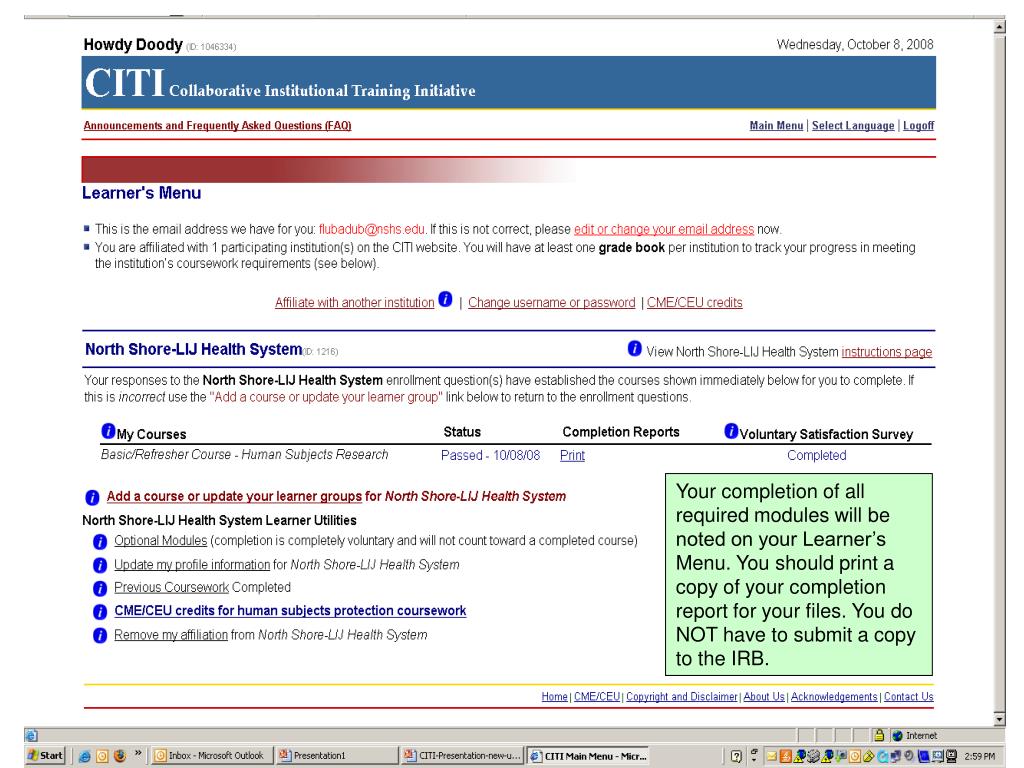
Task: Open Acknowledgements footer link
Action: (x=834, y=697)
